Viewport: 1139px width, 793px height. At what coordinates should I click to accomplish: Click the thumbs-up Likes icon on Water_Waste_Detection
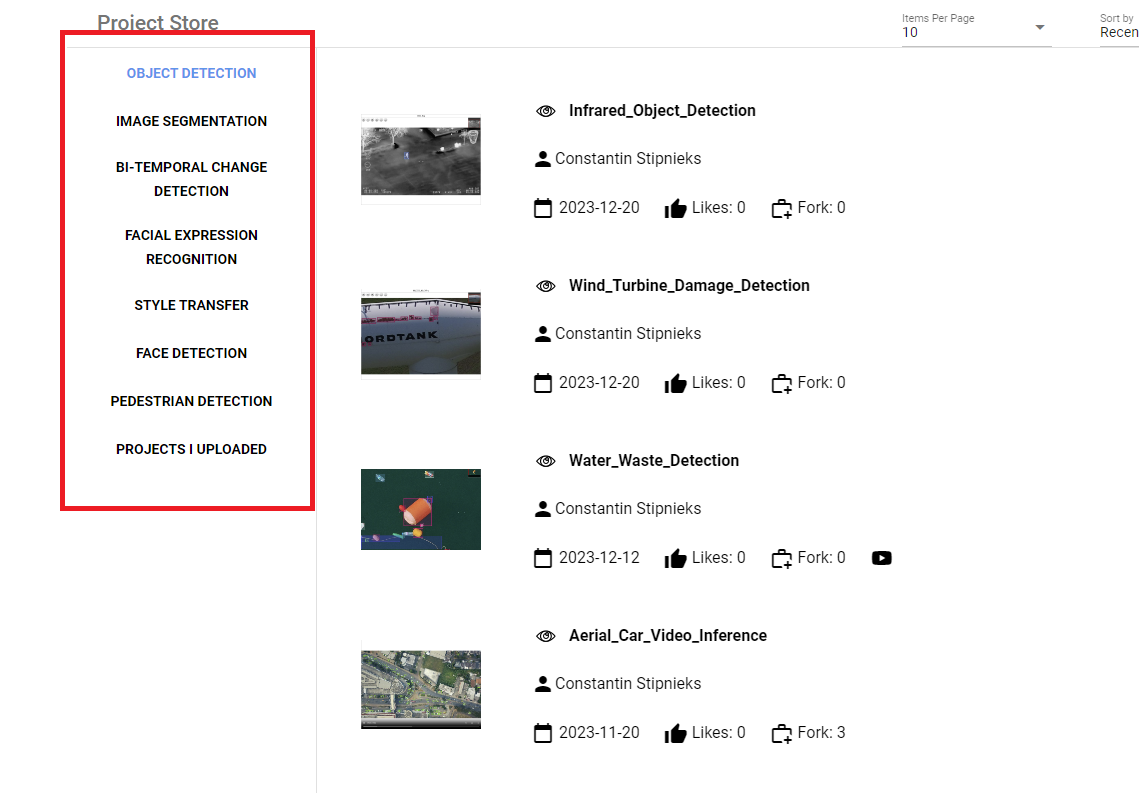(x=676, y=557)
